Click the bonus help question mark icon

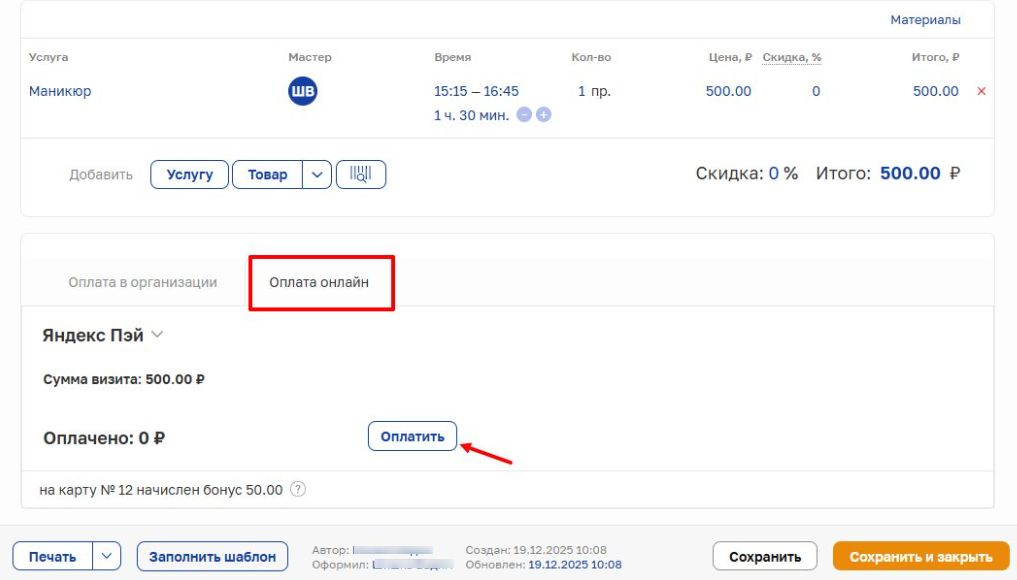(x=297, y=490)
